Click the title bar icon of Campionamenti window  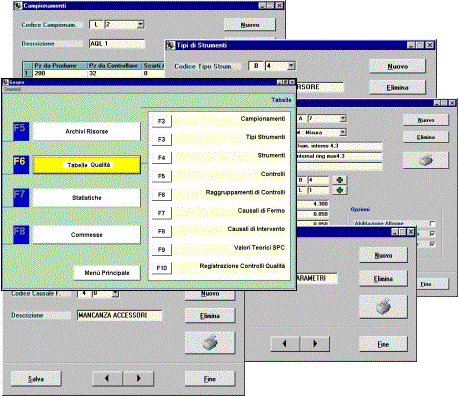(18, 6)
